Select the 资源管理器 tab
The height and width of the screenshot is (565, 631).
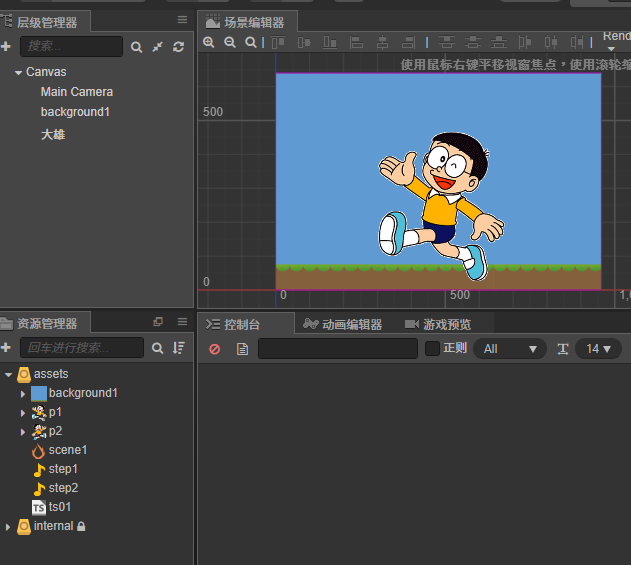pyautogui.click(x=45, y=323)
